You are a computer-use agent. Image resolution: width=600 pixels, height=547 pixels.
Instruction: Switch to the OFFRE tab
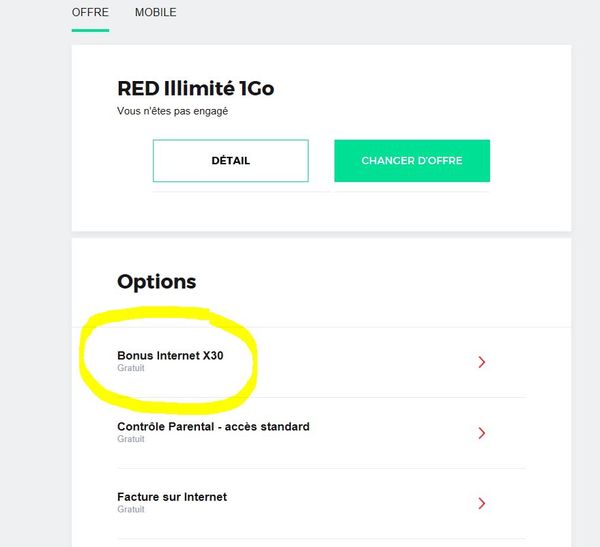click(x=90, y=13)
